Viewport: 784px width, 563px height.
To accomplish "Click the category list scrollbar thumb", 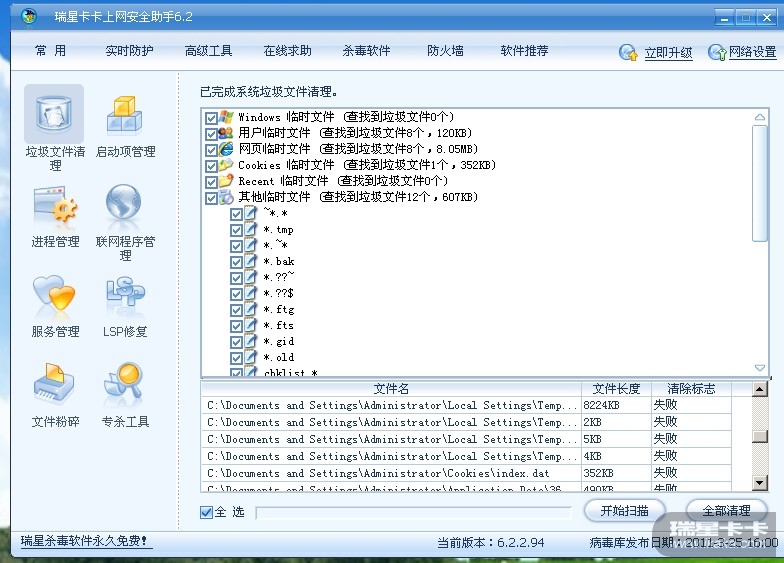I will click(x=760, y=183).
